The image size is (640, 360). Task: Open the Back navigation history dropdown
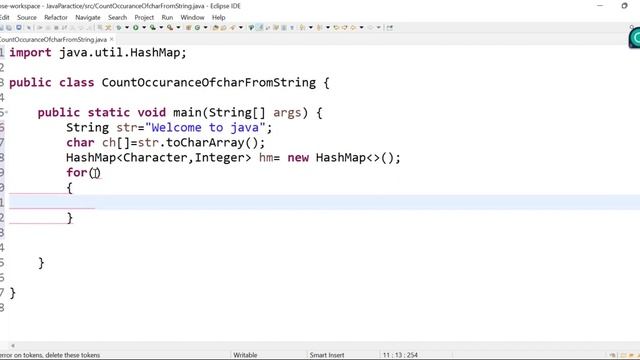point(361,28)
